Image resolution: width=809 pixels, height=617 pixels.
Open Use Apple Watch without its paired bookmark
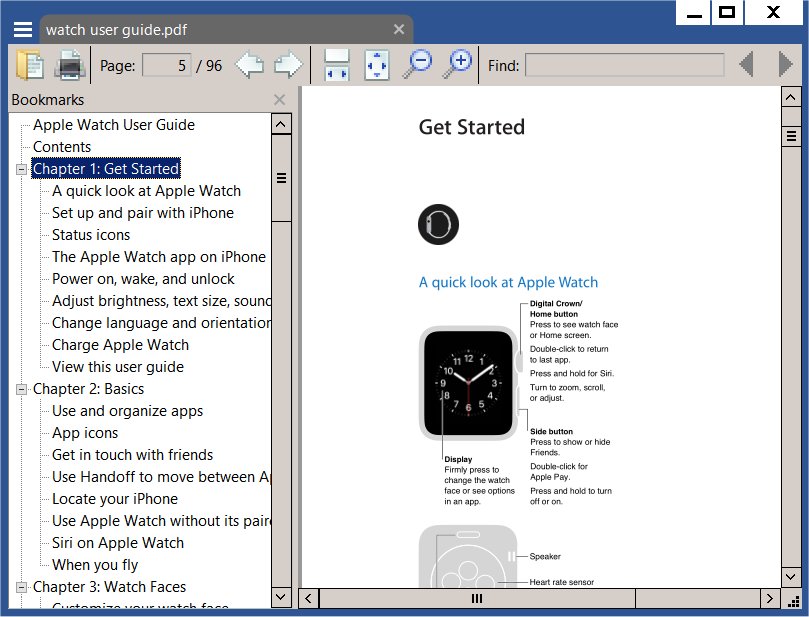pyautogui.click(x=161, y=521)
